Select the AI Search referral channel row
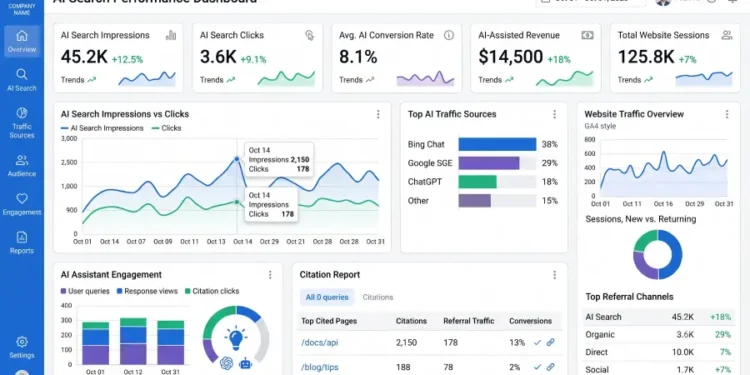750x375 pixels. 658,317
